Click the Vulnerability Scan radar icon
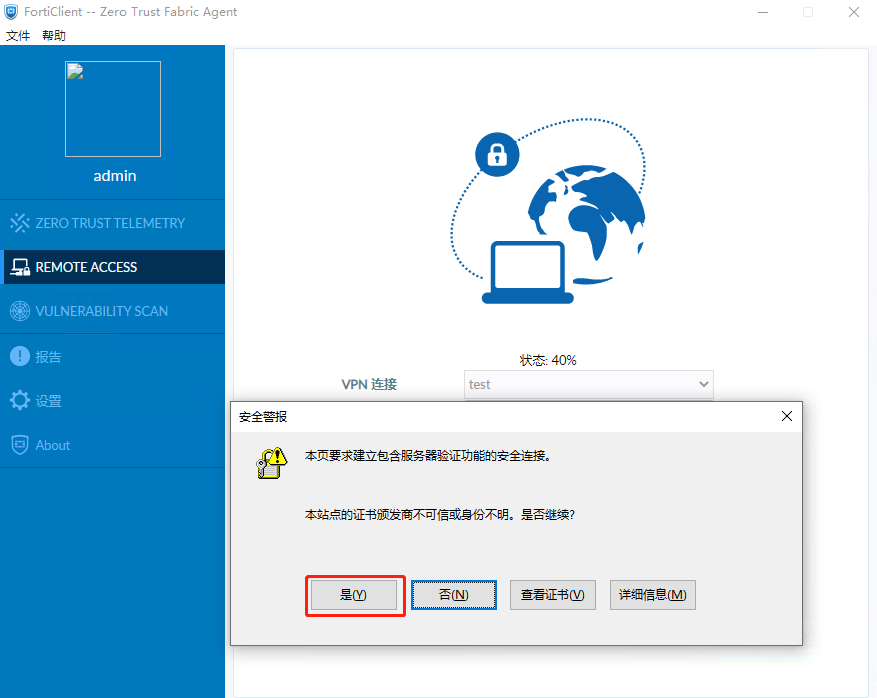The image size is (877, 698). click(20, 311)
